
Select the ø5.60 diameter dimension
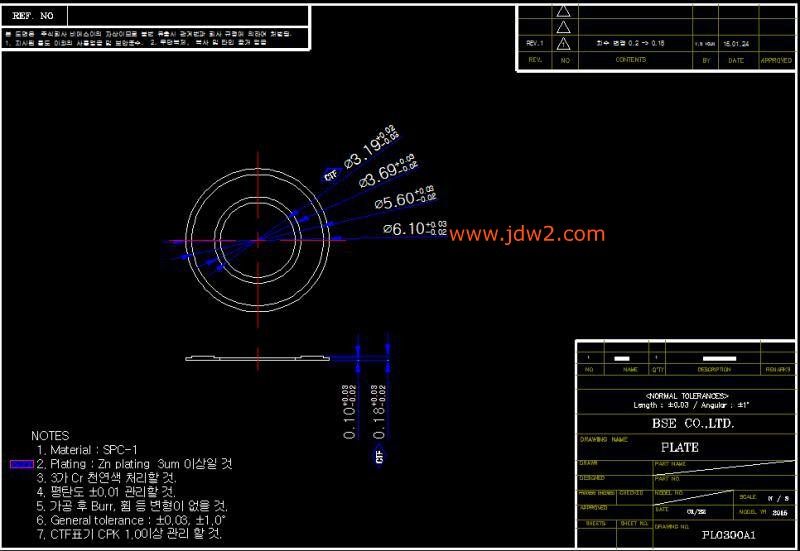(x=404, y=199)
